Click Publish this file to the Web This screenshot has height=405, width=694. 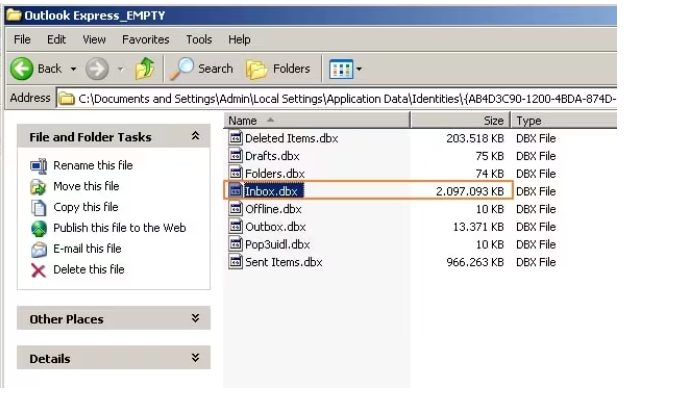[x=120, y=228]
